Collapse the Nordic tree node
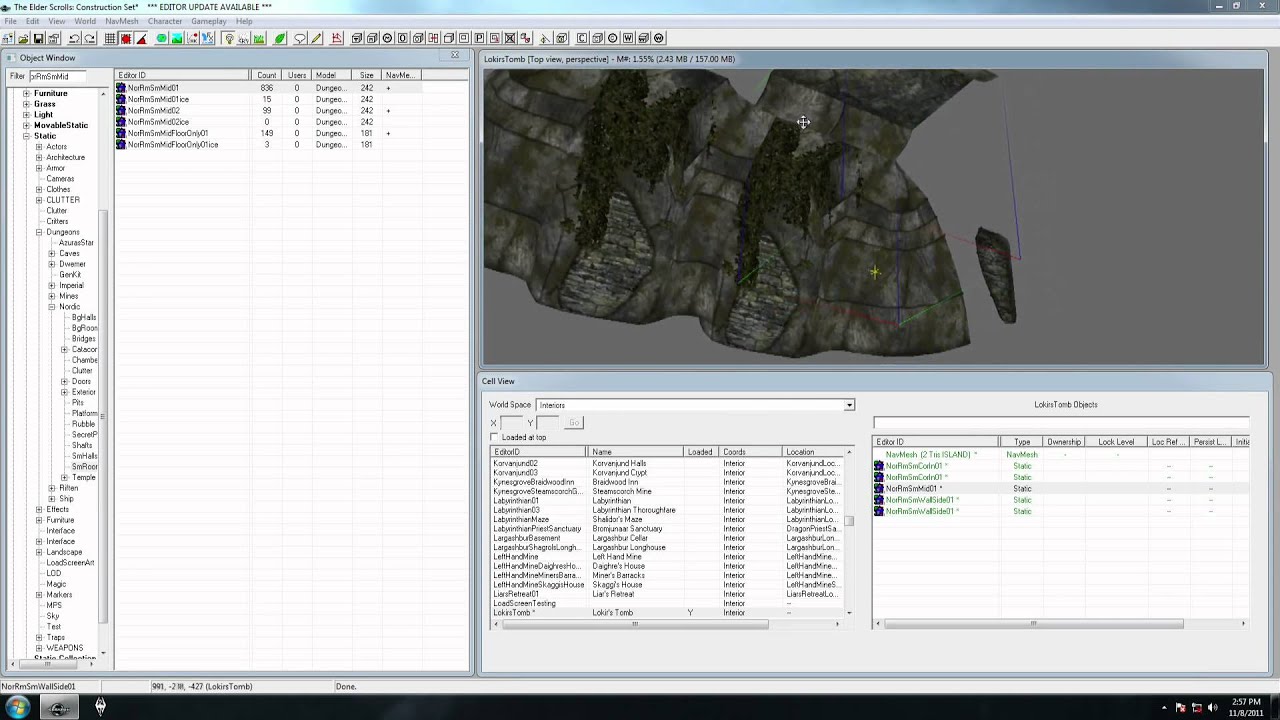1280x720 pixels. (x=52, y=307)
